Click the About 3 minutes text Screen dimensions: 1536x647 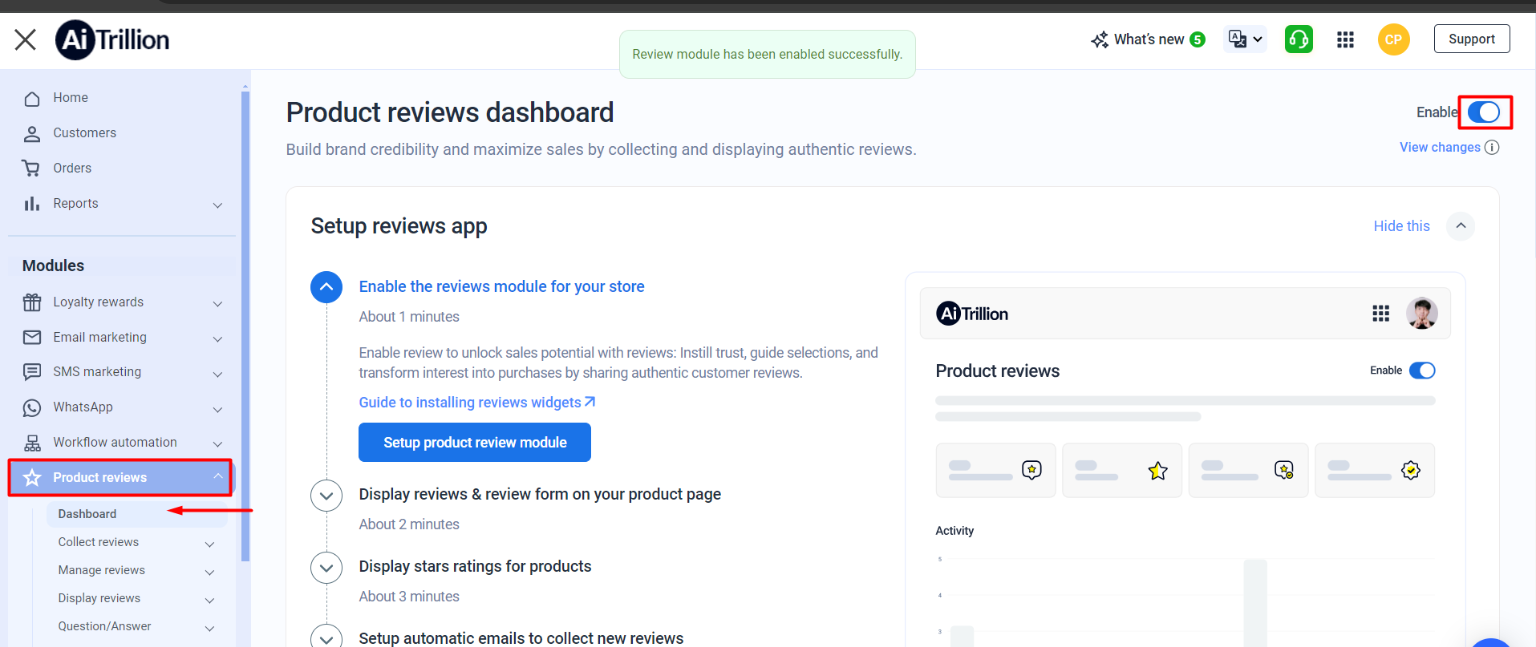click(409, 596)
